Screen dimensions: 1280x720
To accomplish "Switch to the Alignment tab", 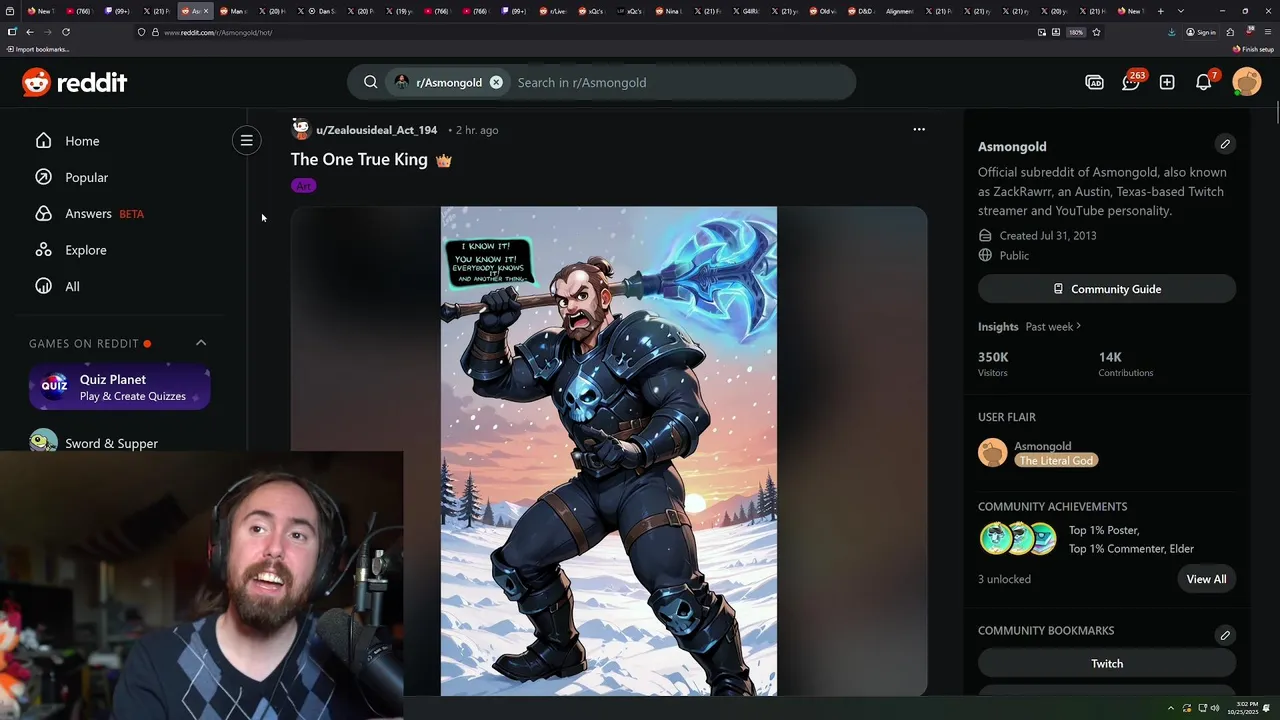I will pos(898,11).
